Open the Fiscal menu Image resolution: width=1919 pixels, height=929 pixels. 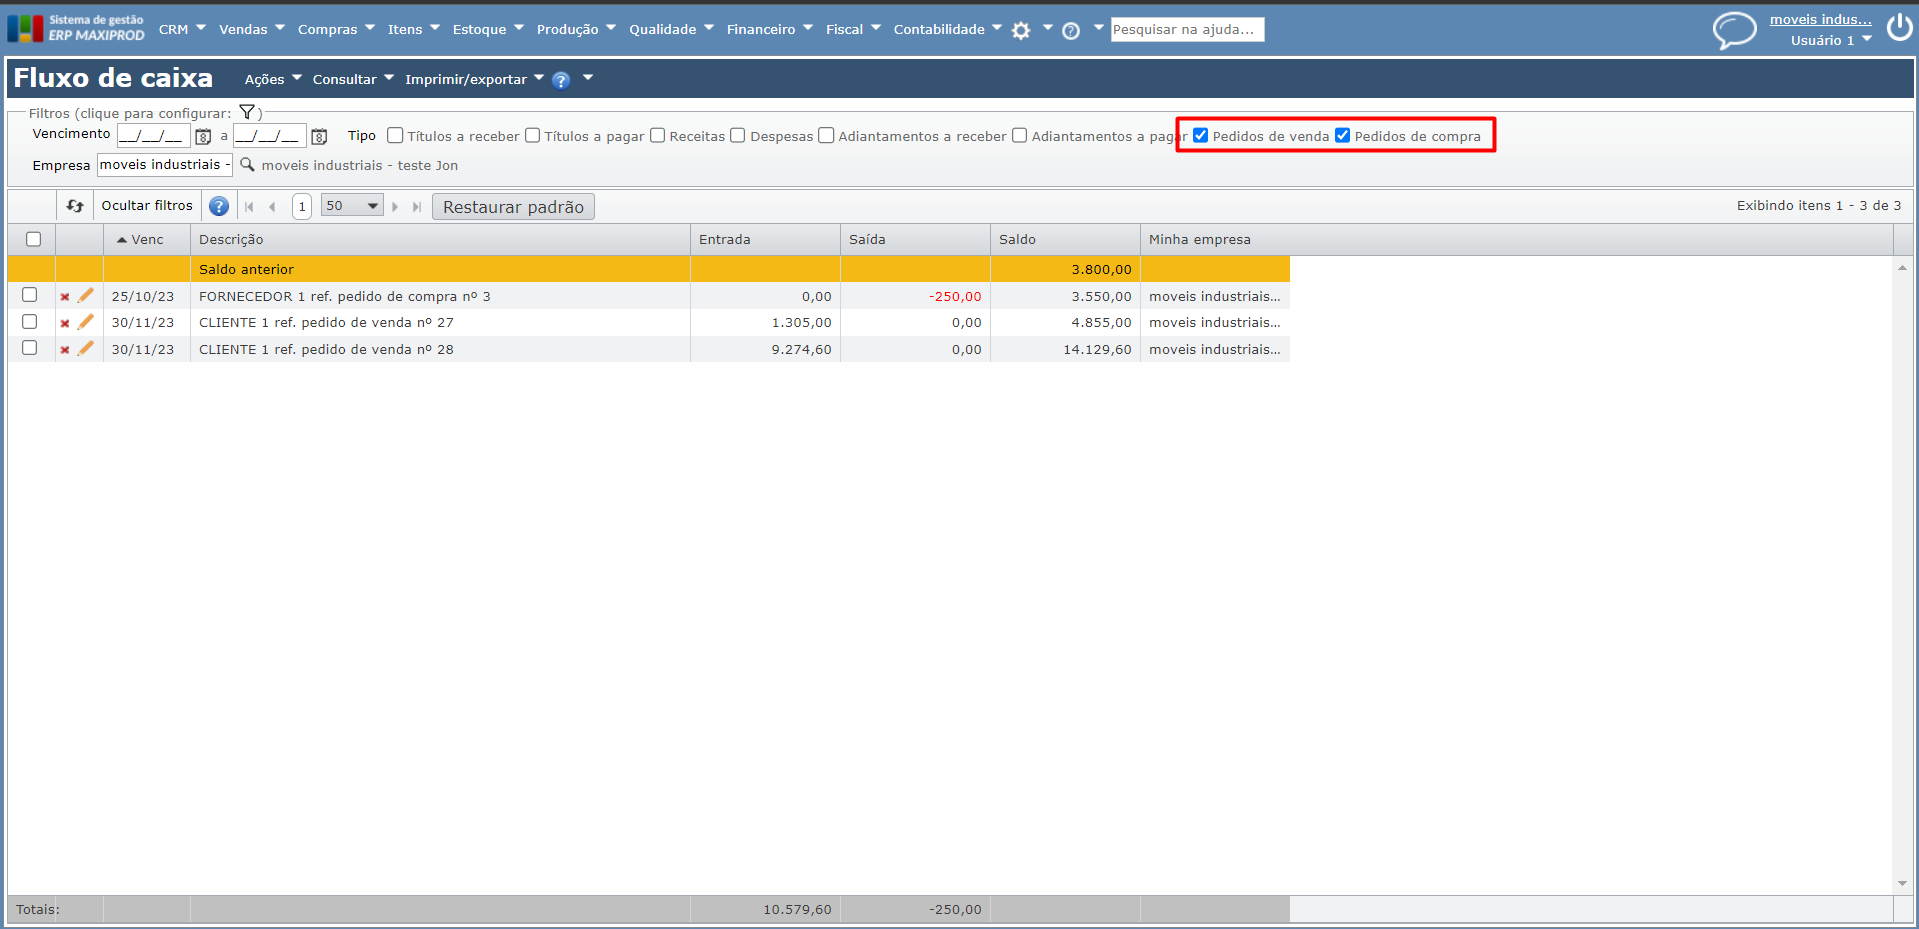(853, 29)
